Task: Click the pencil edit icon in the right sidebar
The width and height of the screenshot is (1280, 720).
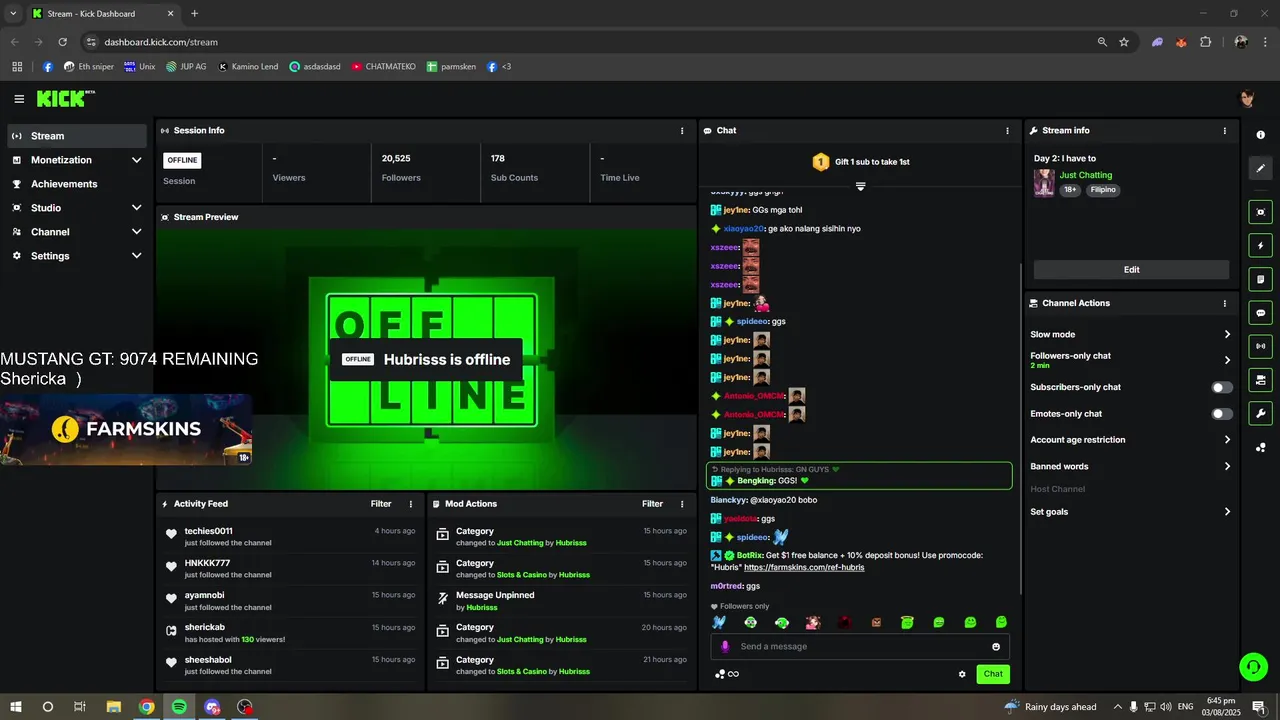Action: click(x=1260, y=168)
